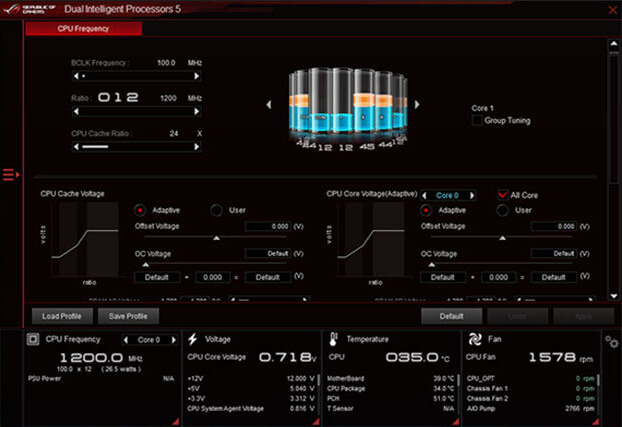
Task: Click Save Profile button
Action: [x=128, y=315]
